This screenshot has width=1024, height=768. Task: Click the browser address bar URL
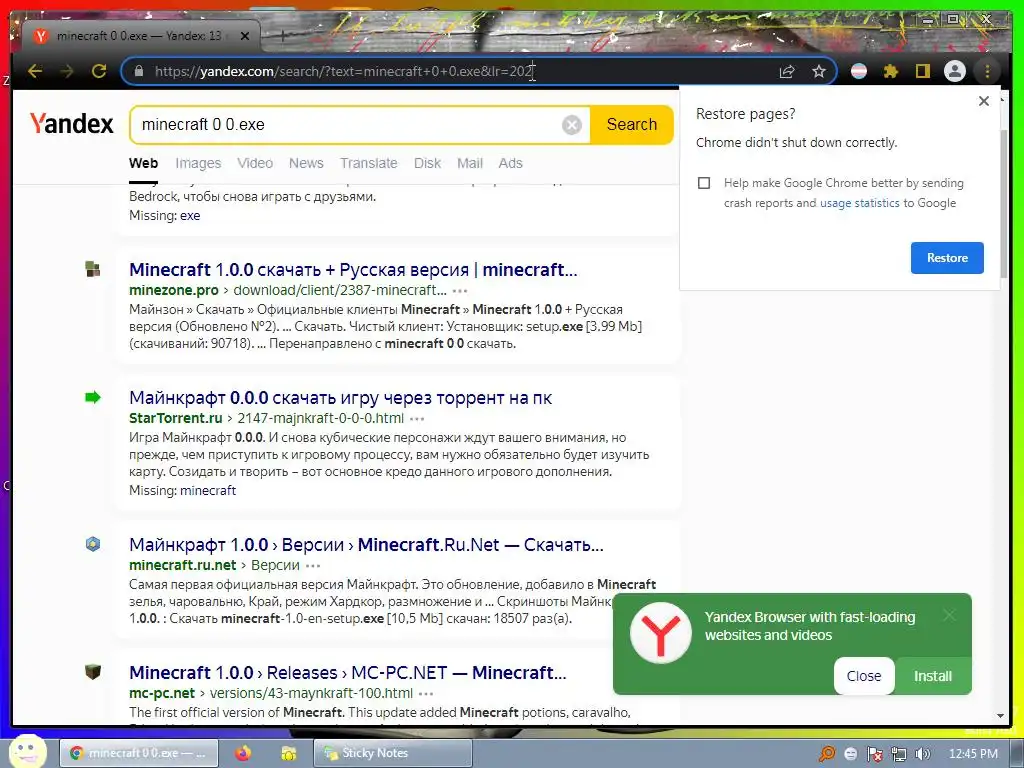click(x=345, y=71)
